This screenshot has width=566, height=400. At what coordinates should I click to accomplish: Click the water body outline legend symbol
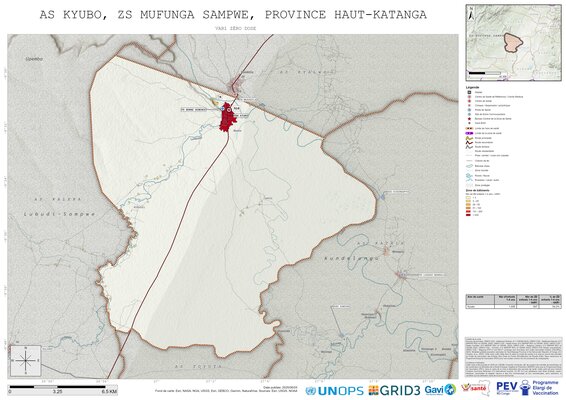[469, 166]
